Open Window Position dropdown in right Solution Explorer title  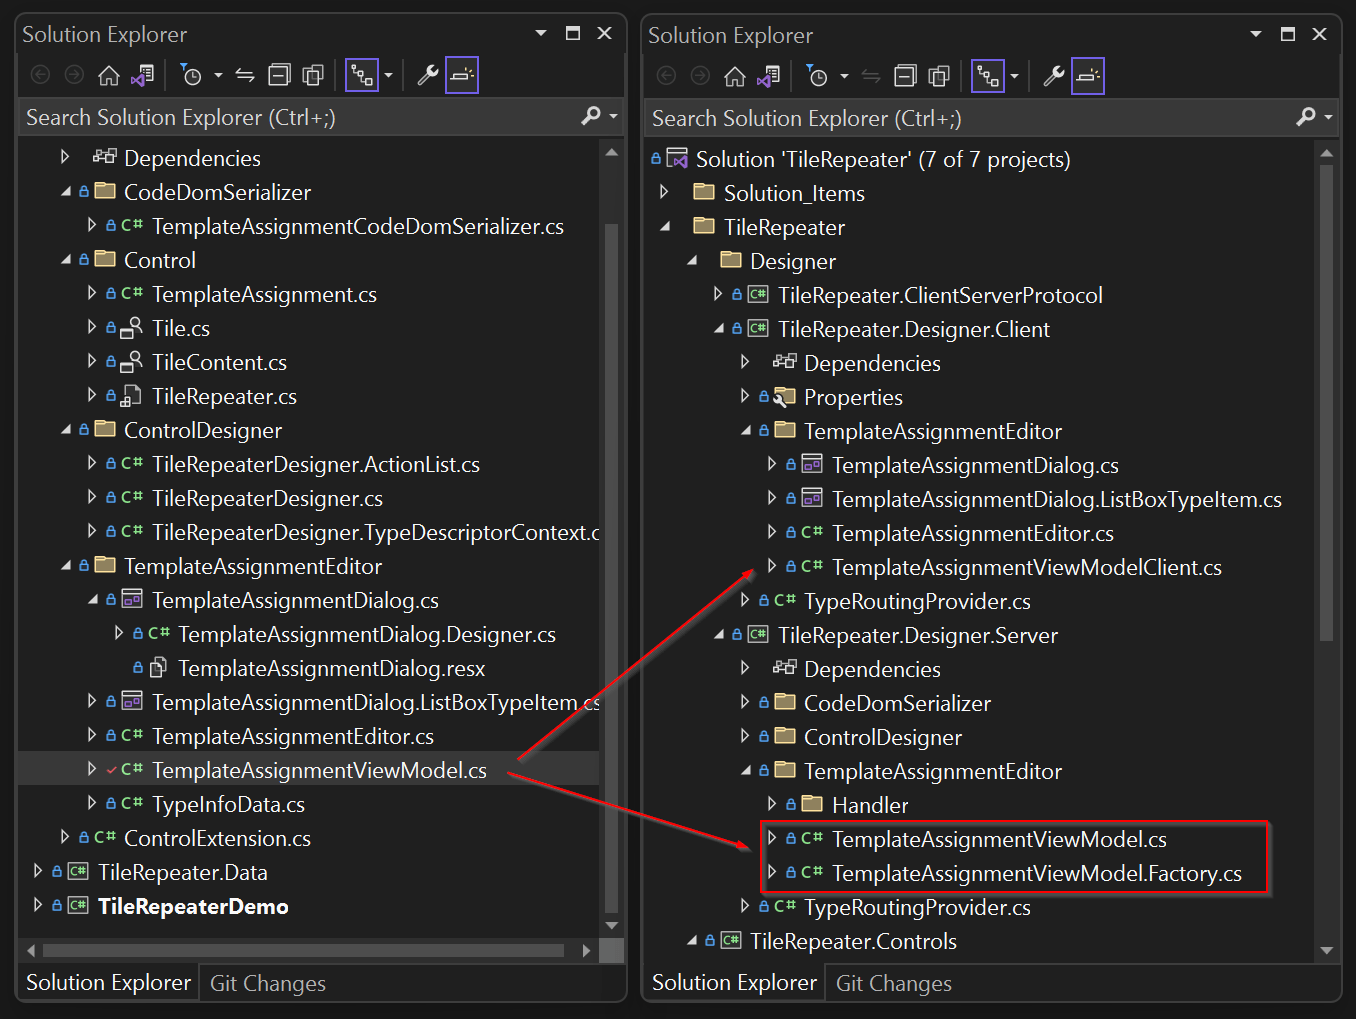[x=1256, y=34]
